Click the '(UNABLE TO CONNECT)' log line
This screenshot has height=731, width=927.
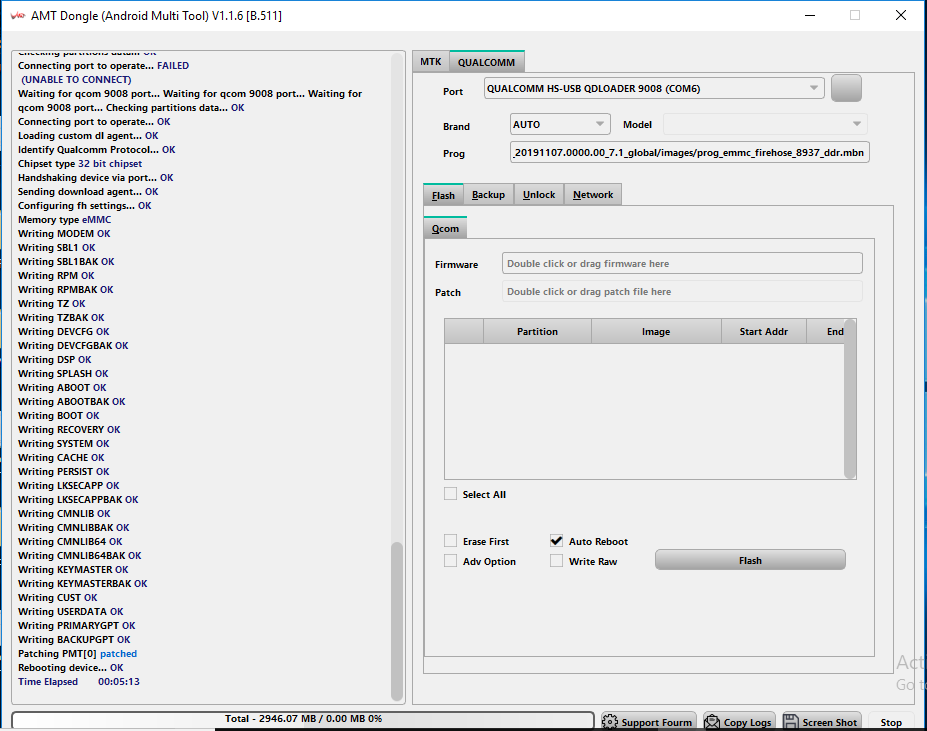pyautogui.click(x=76, y=79)
